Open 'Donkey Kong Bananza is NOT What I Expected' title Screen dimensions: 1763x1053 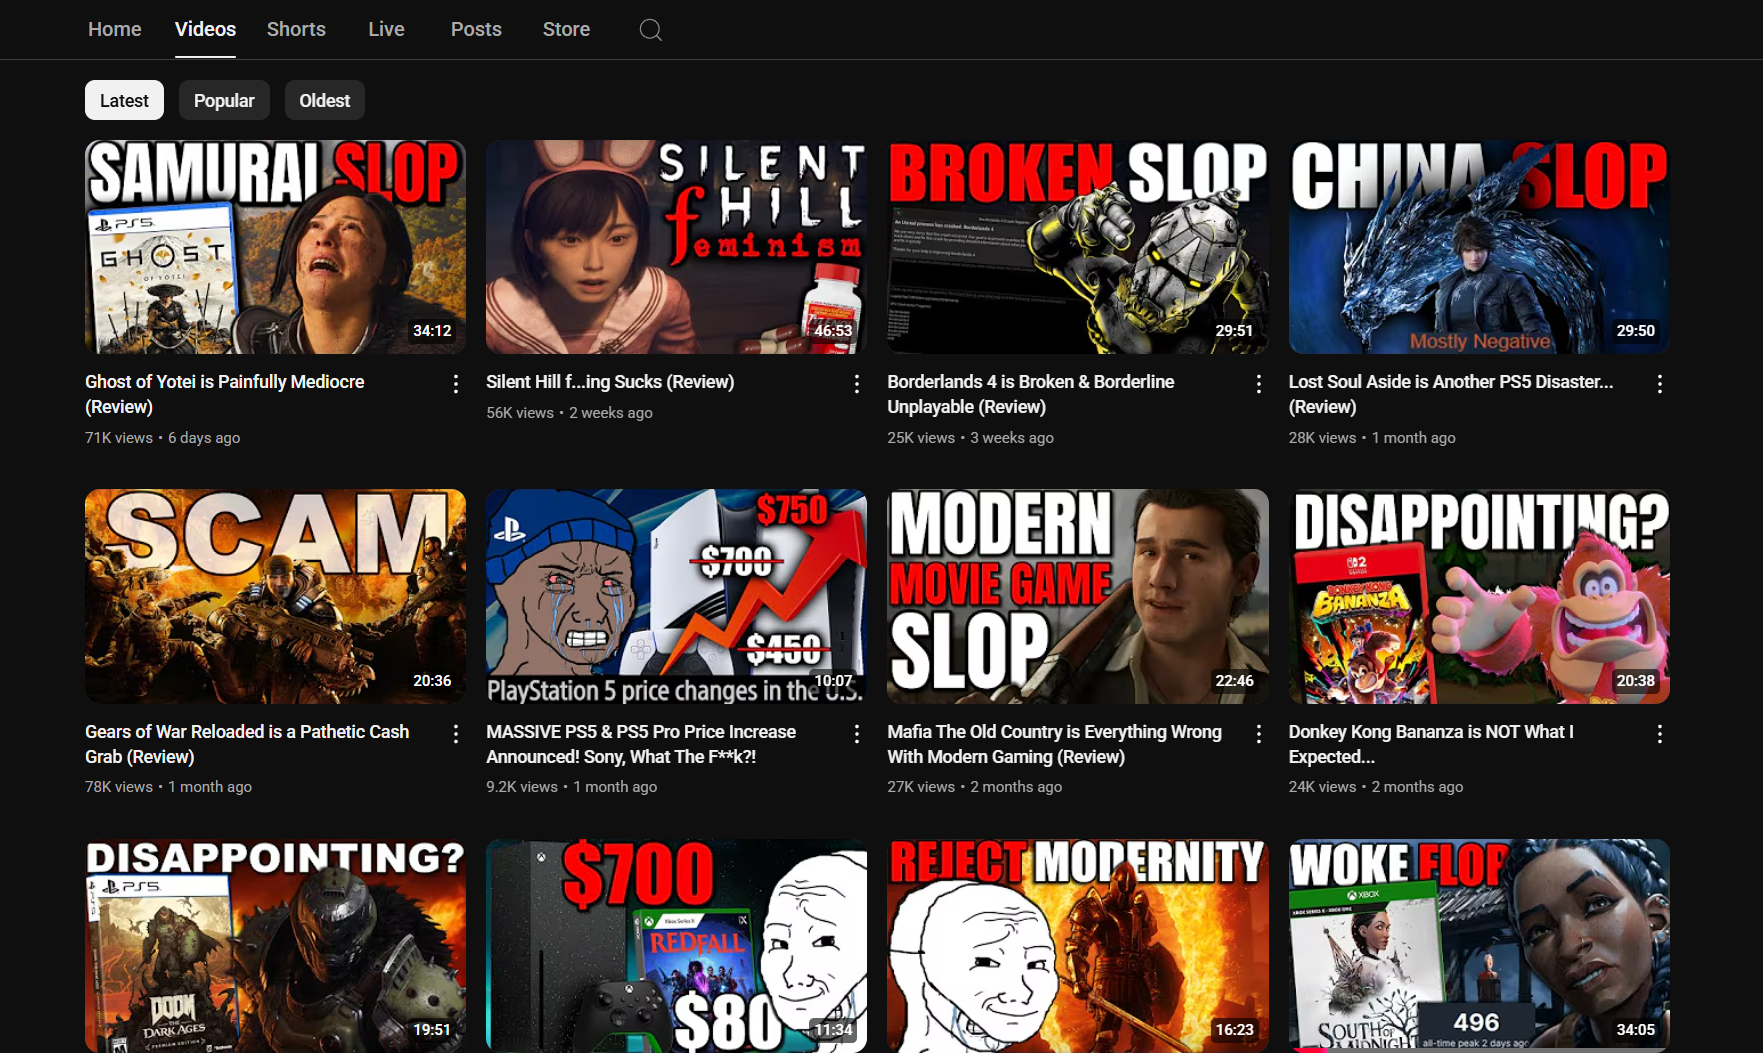tap(1431, 744)
